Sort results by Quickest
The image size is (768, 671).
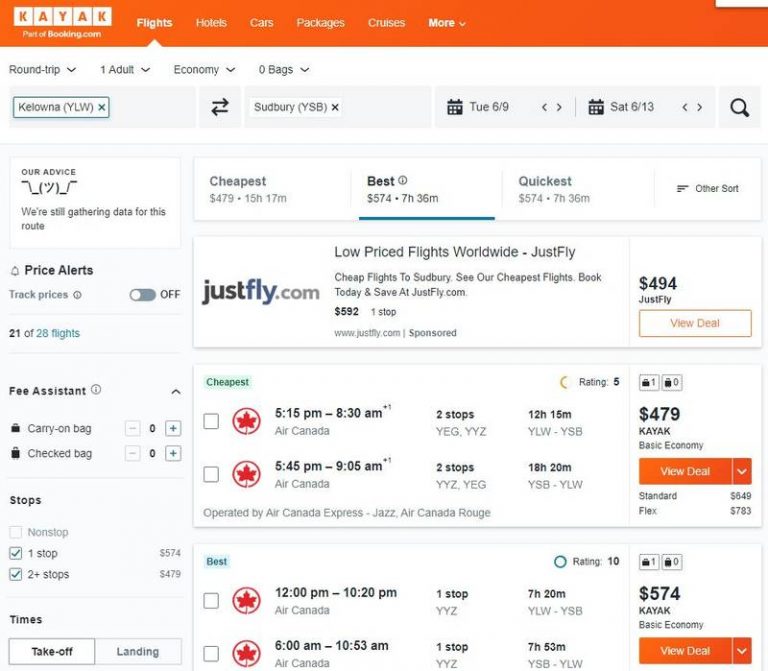578,189
